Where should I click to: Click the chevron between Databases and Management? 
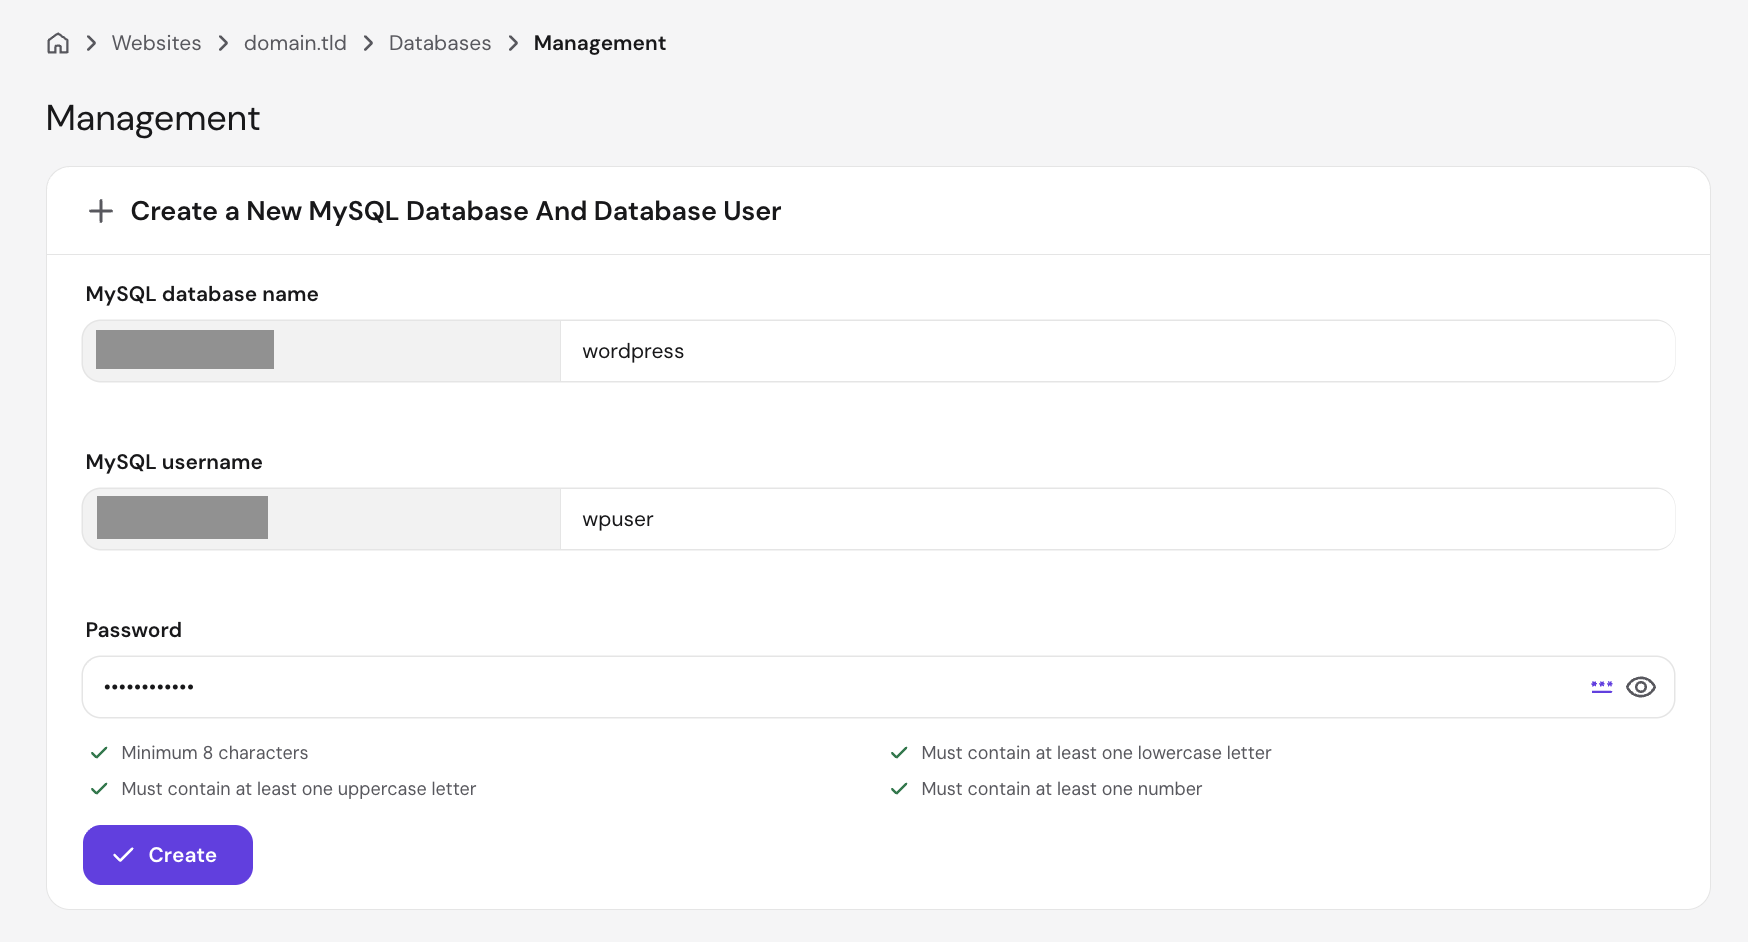[x=513, y=43]
